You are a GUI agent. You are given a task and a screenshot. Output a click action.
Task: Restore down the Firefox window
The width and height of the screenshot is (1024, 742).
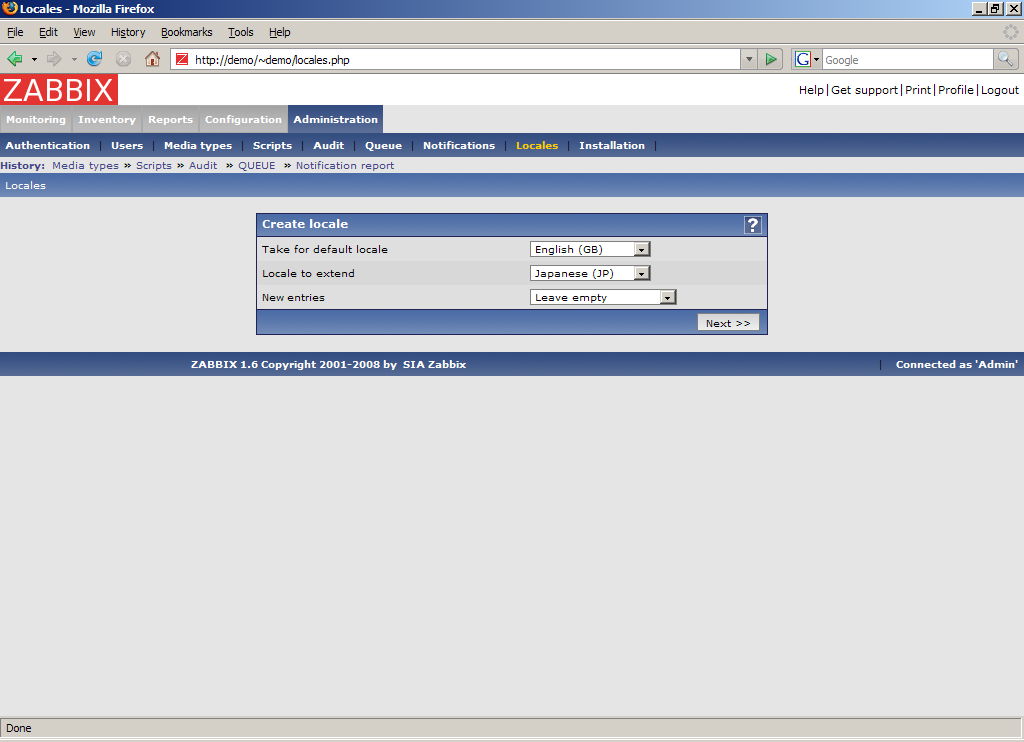pyautogui.click(x=995, y=8)
